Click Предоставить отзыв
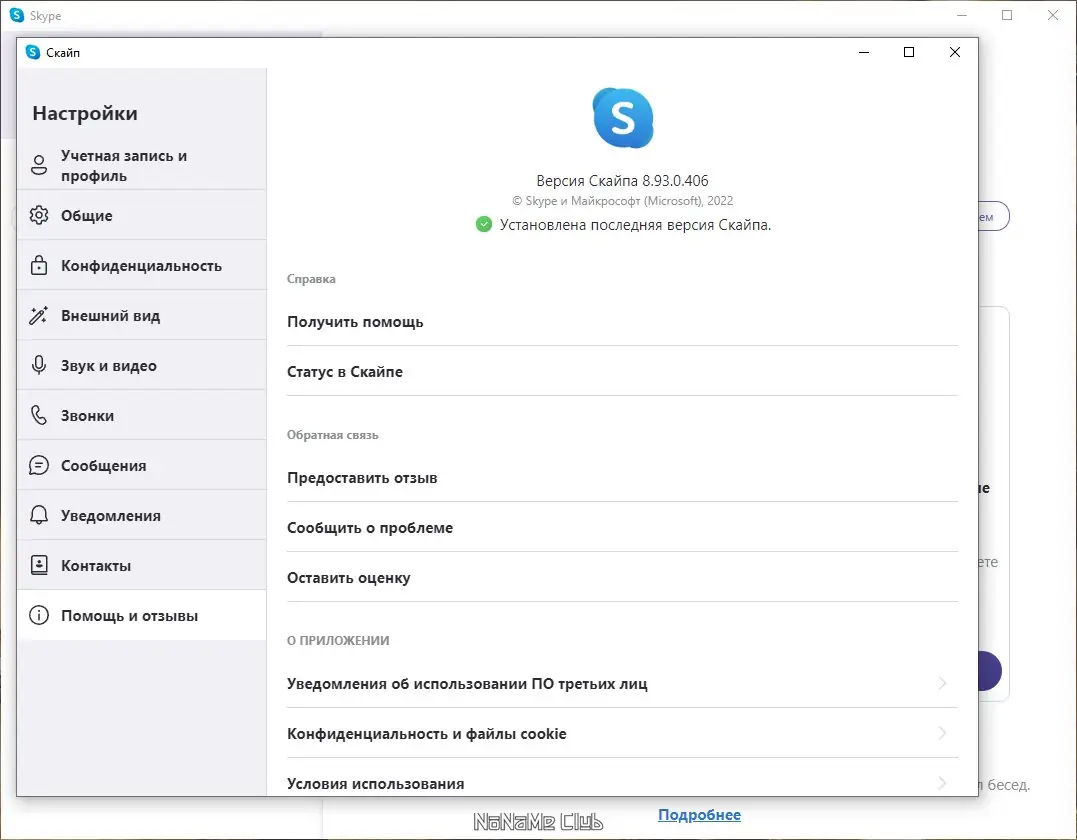The width and height of the screenshot is (1077, 840). click(622, 477)
